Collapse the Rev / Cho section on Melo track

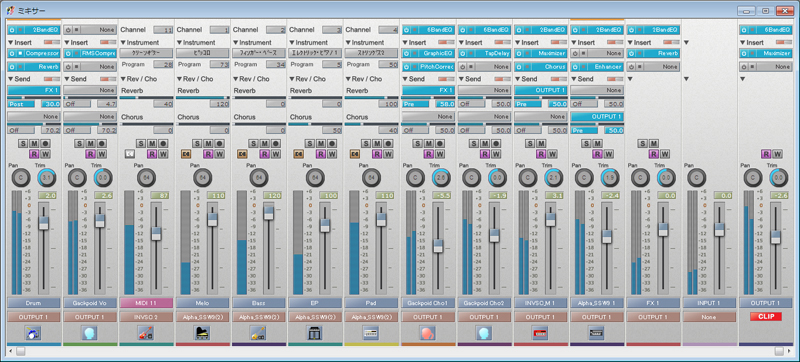[180, 79]
